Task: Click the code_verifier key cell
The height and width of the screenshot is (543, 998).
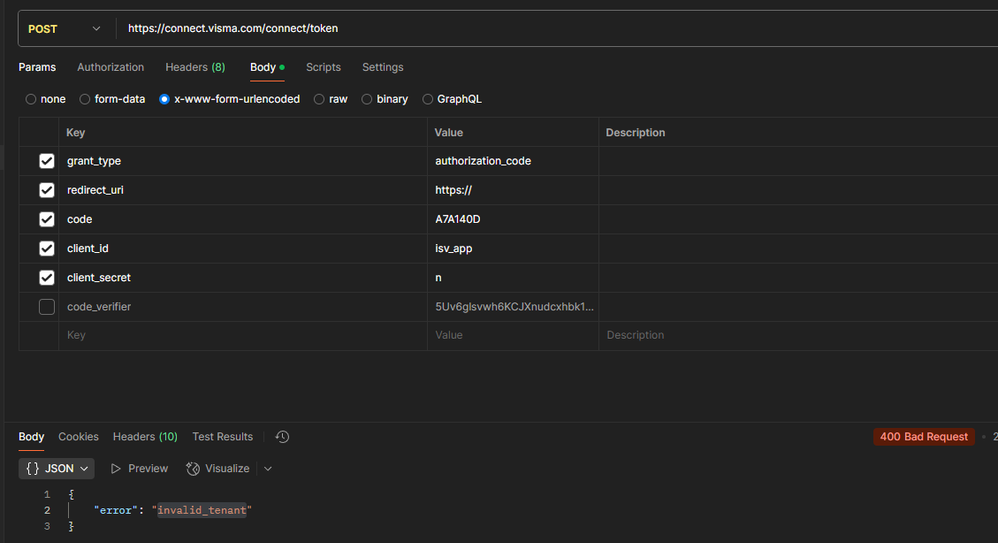Action: (242, 307)
